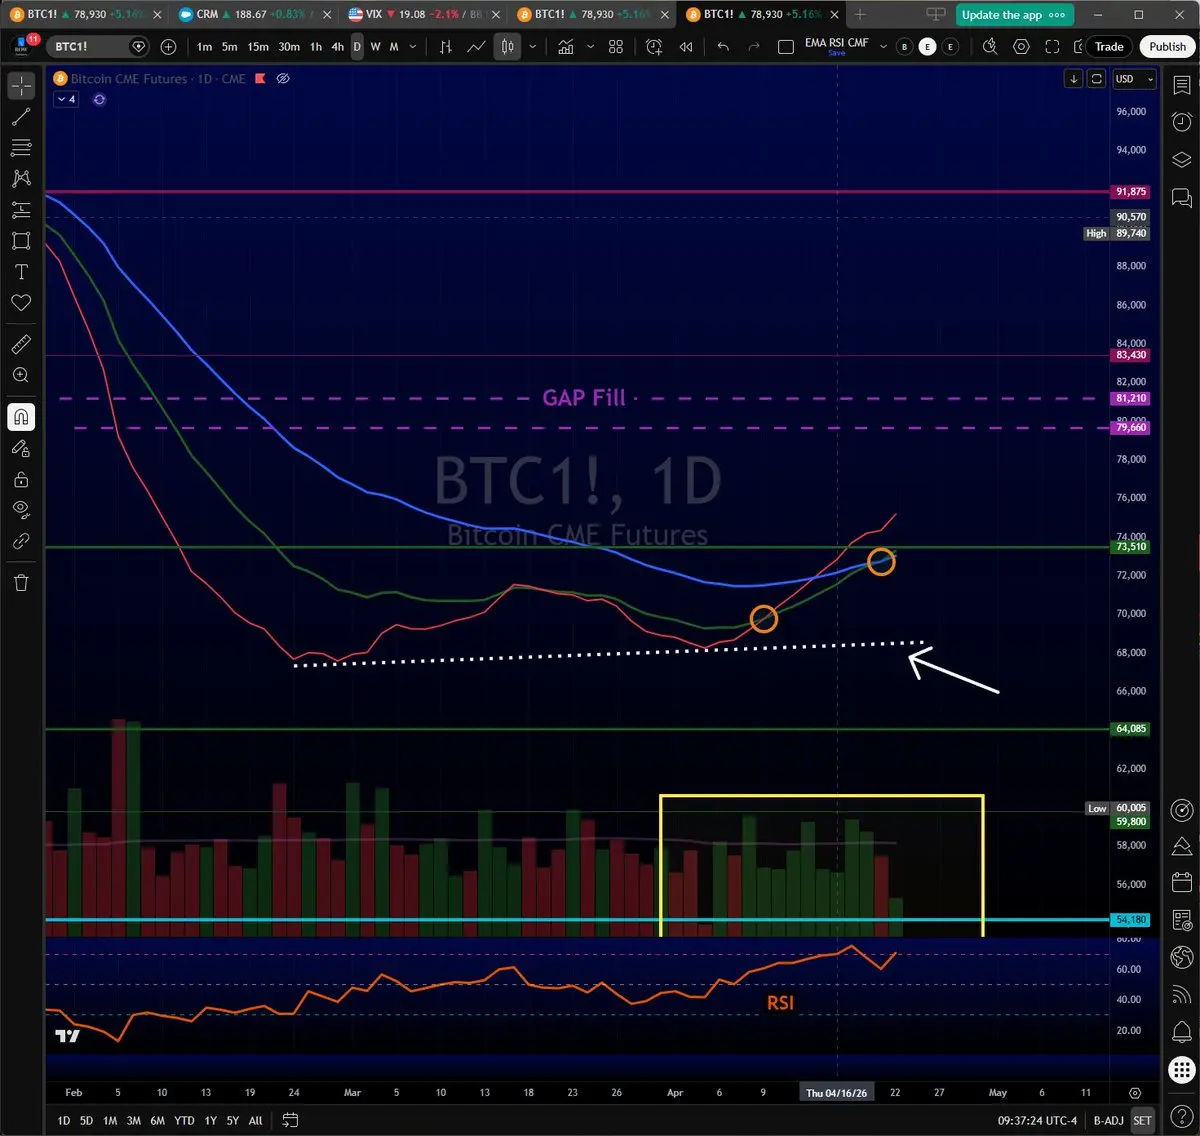This screenshot has height=1136, width=1200.
Task: Select the bars chart style
Action: (446, 47)
